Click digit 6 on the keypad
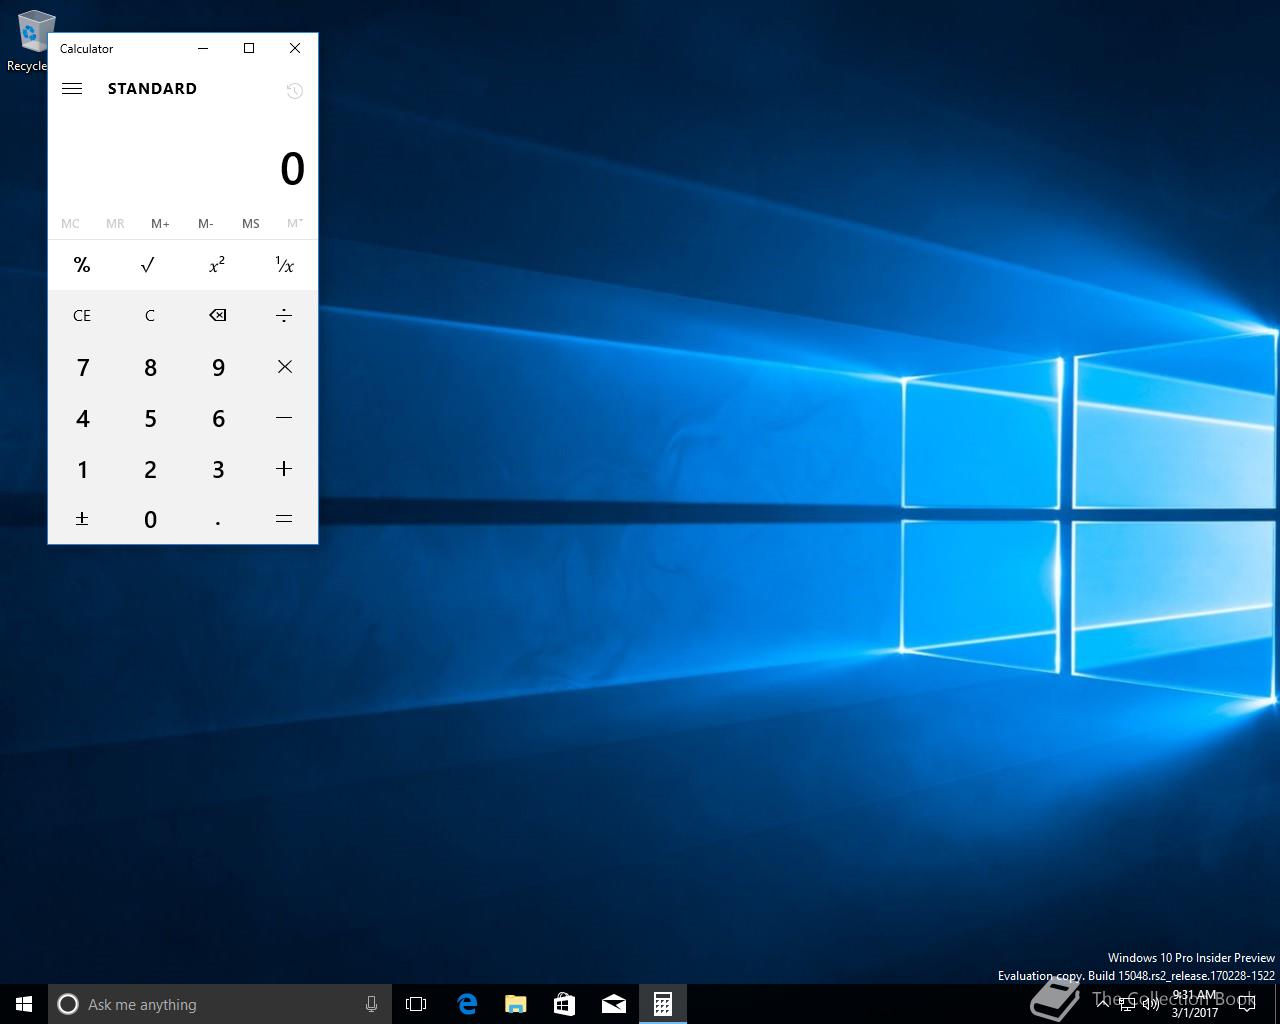This screenshot has height=1024, width=1280. pos(217,418)
